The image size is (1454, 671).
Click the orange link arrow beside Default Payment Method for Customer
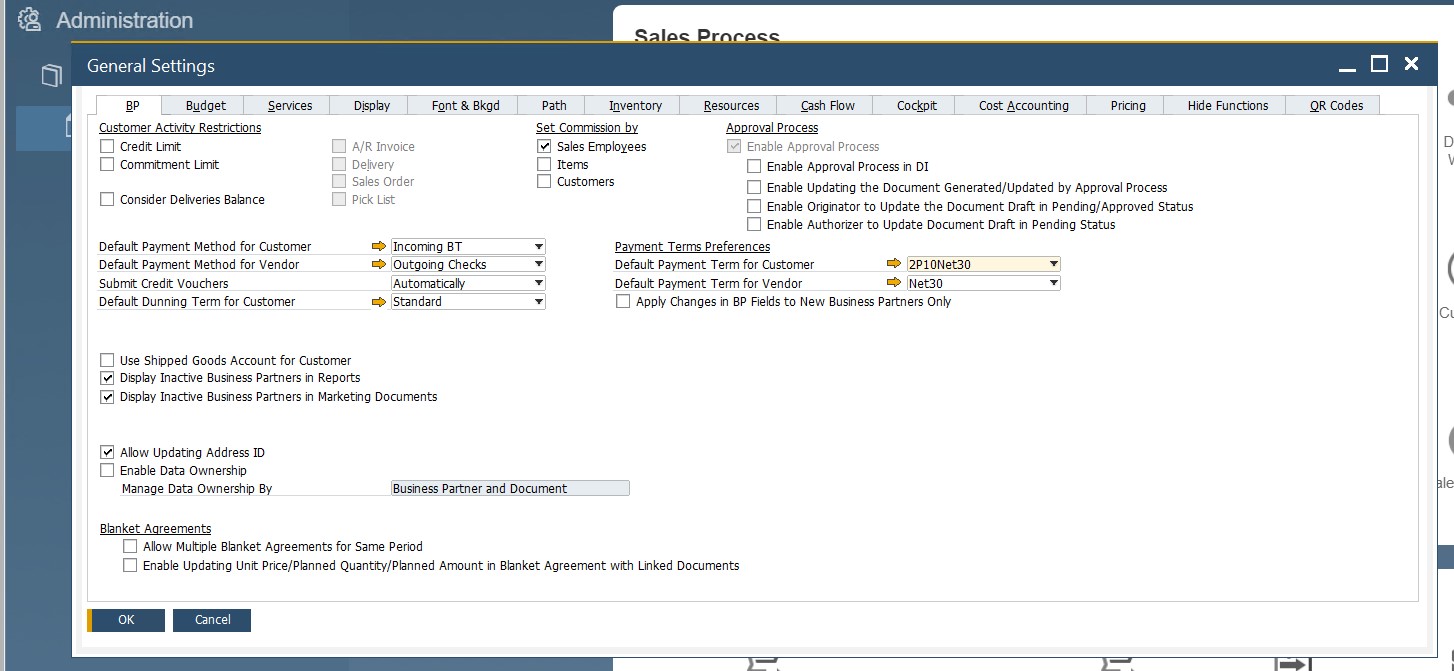[378, 246]
